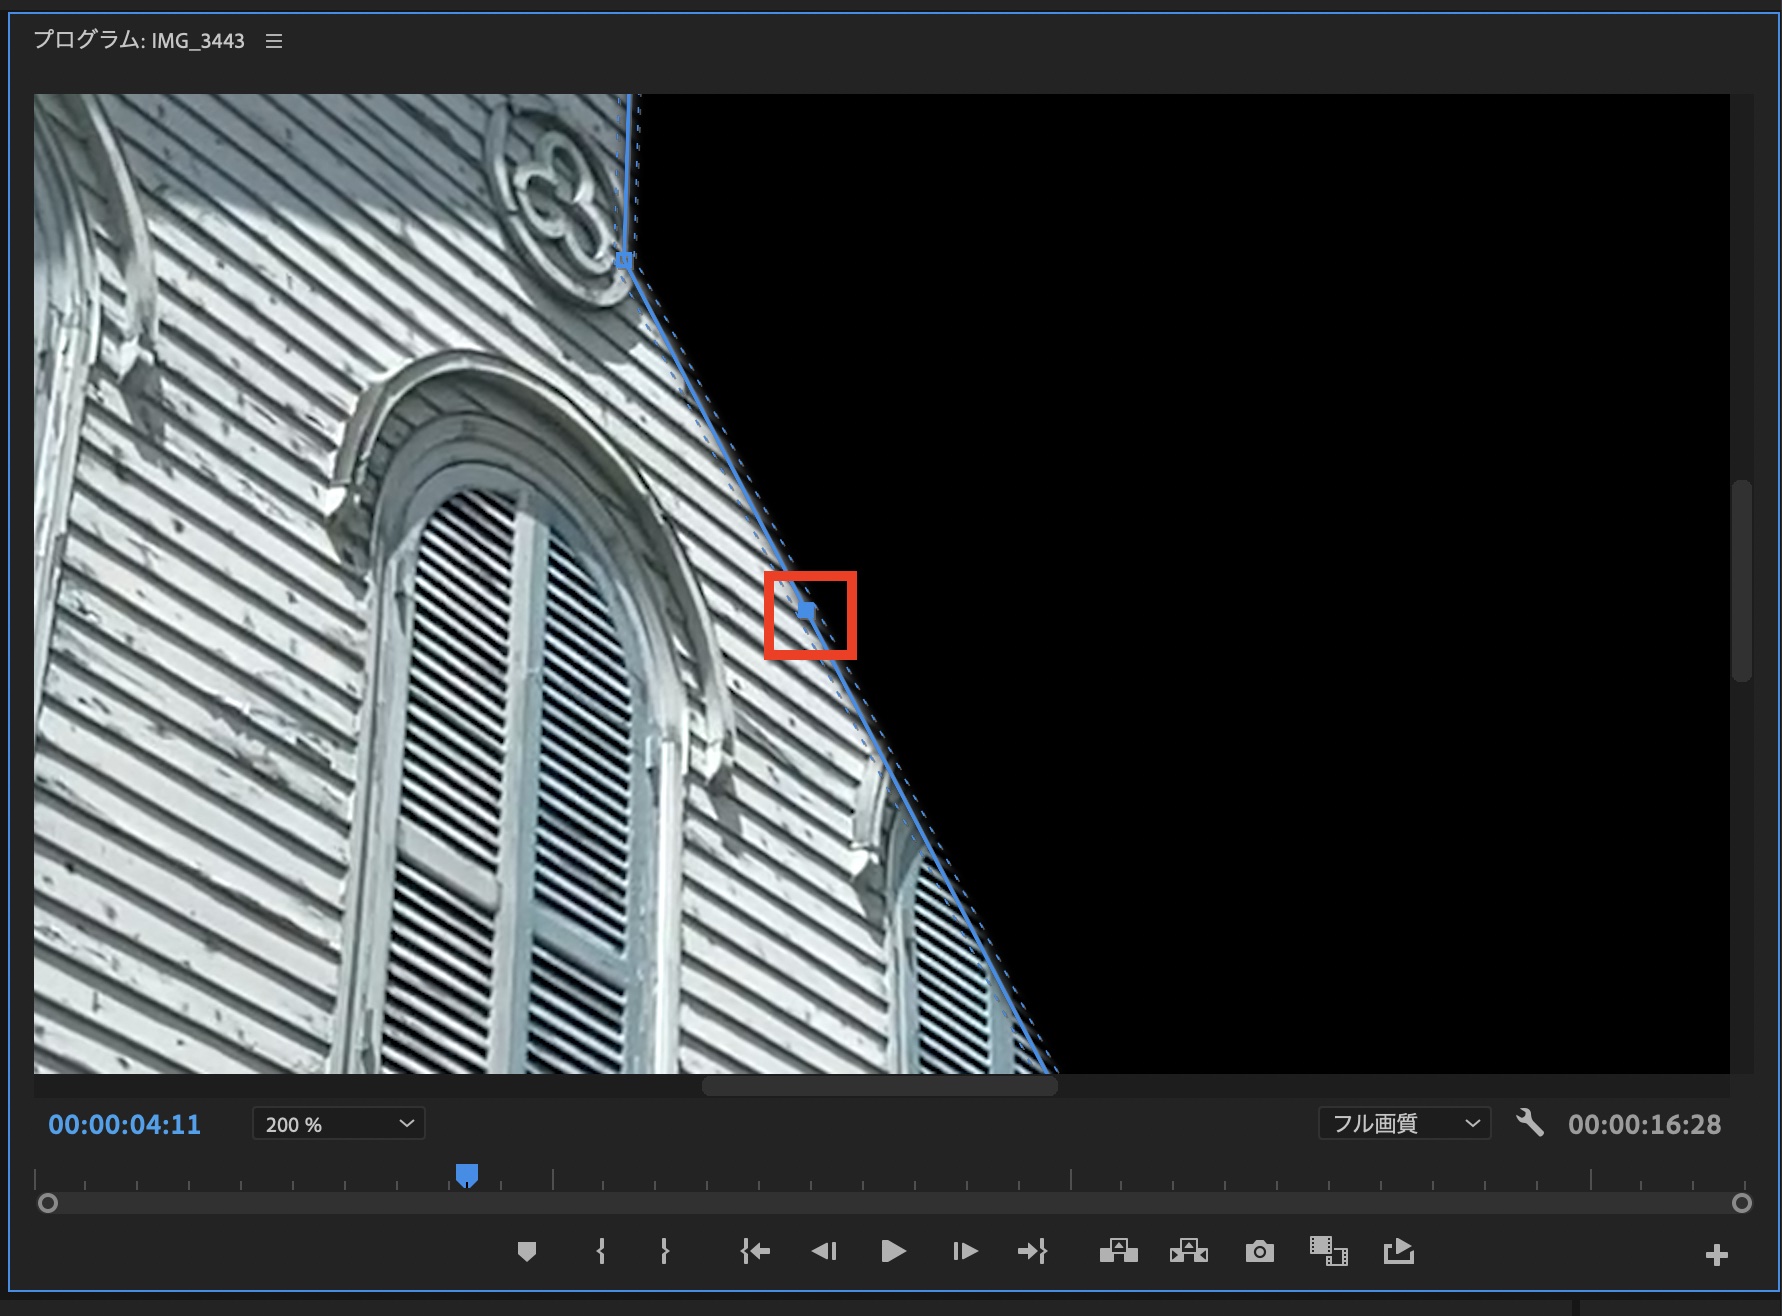
Task: Step forward one frame
Action: click(964, 1251)
